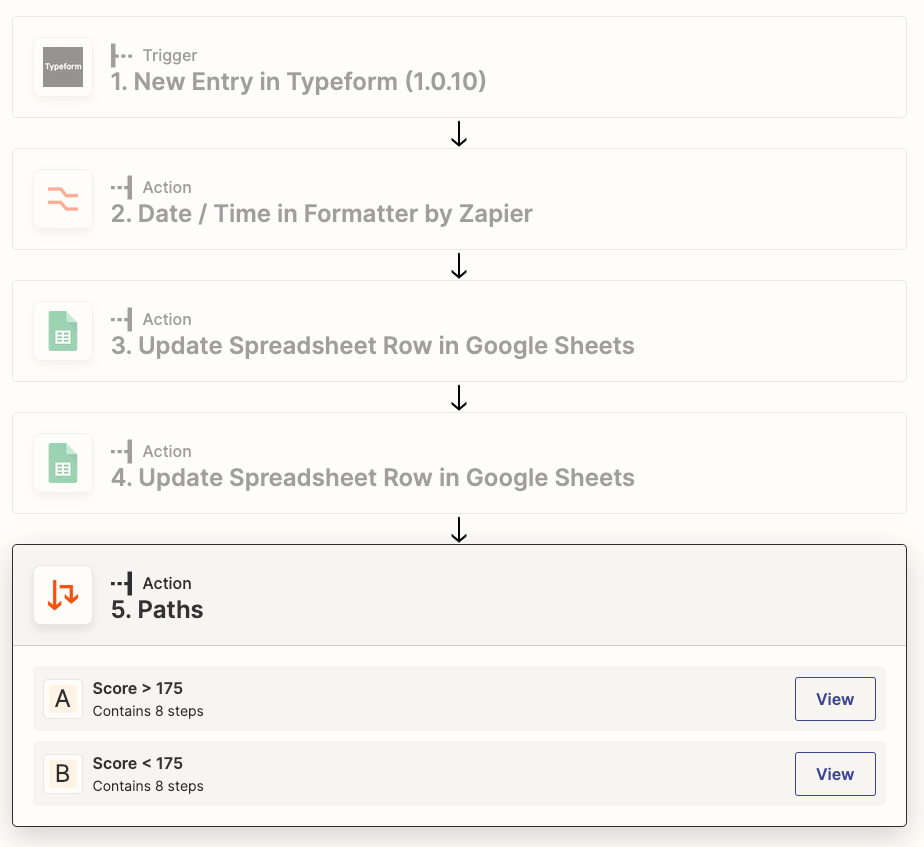Click the Score < 175 path title

tap(137, 763)
